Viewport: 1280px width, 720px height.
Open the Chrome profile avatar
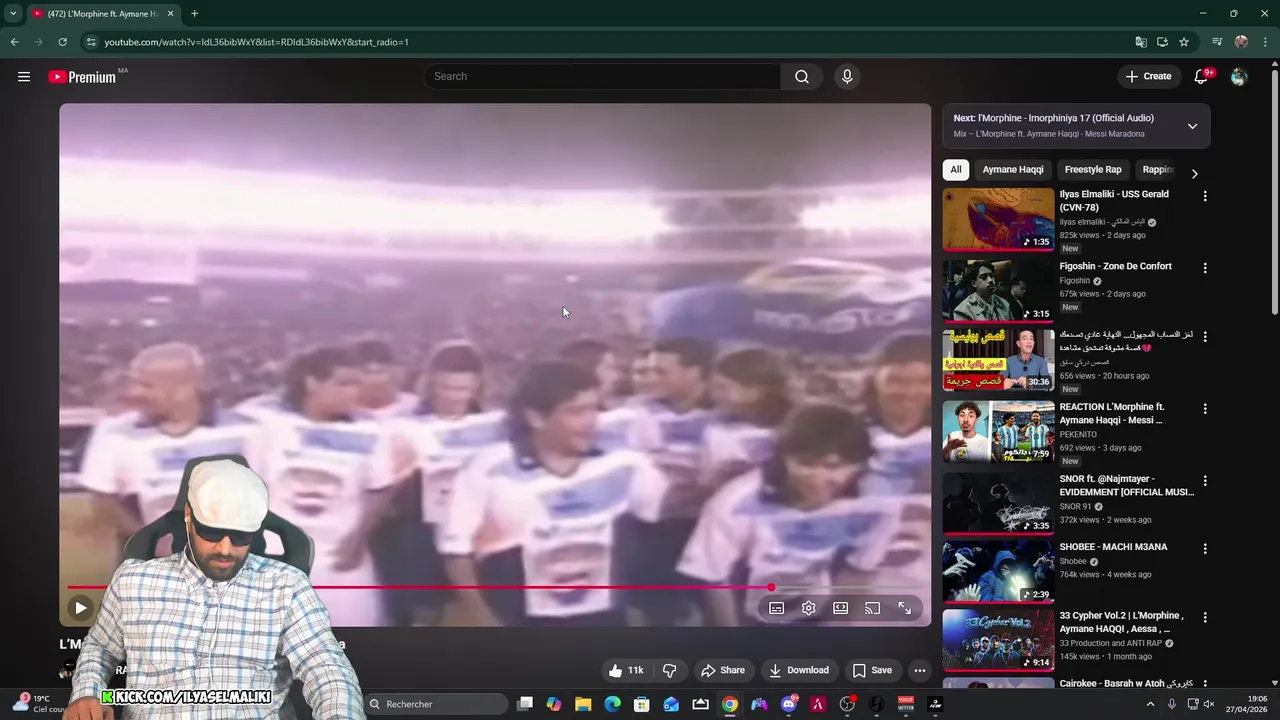click(1241, 42)
